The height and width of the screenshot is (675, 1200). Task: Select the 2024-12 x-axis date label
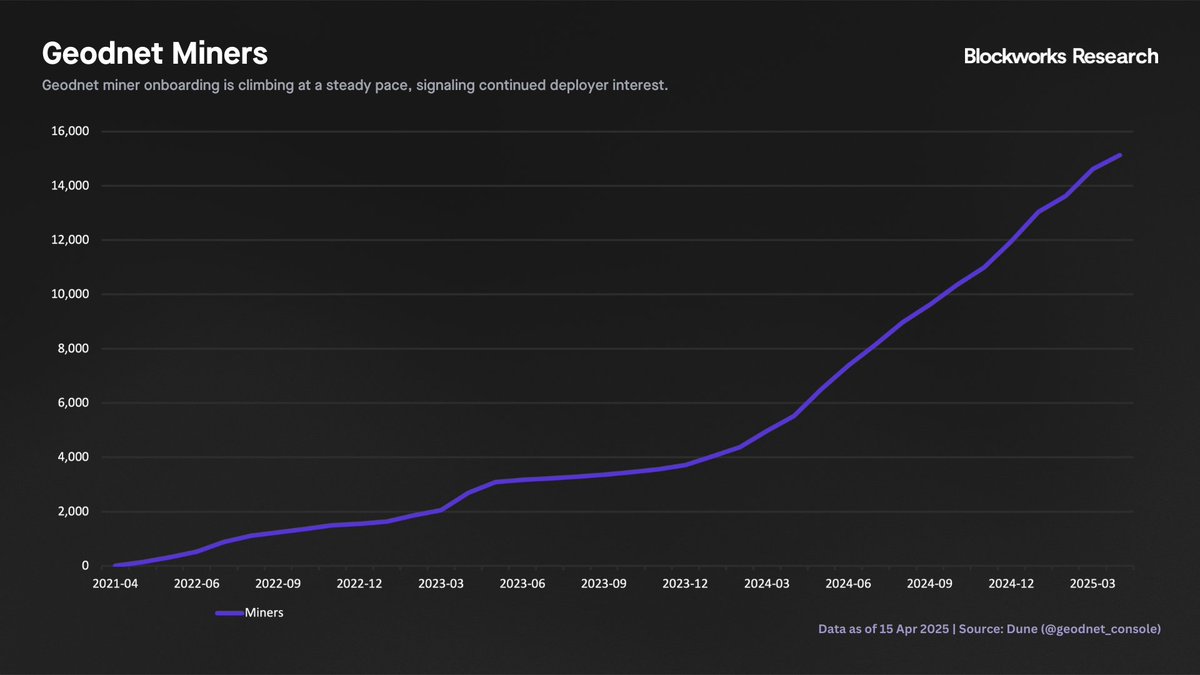(x=1013, y=583)
